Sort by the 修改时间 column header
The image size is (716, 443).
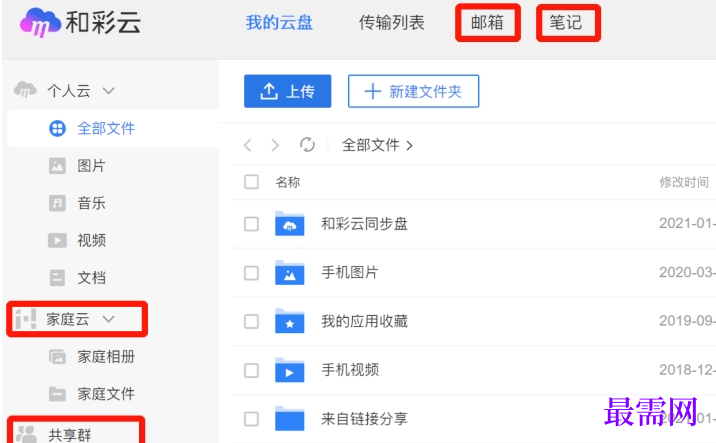coord(684,182)
